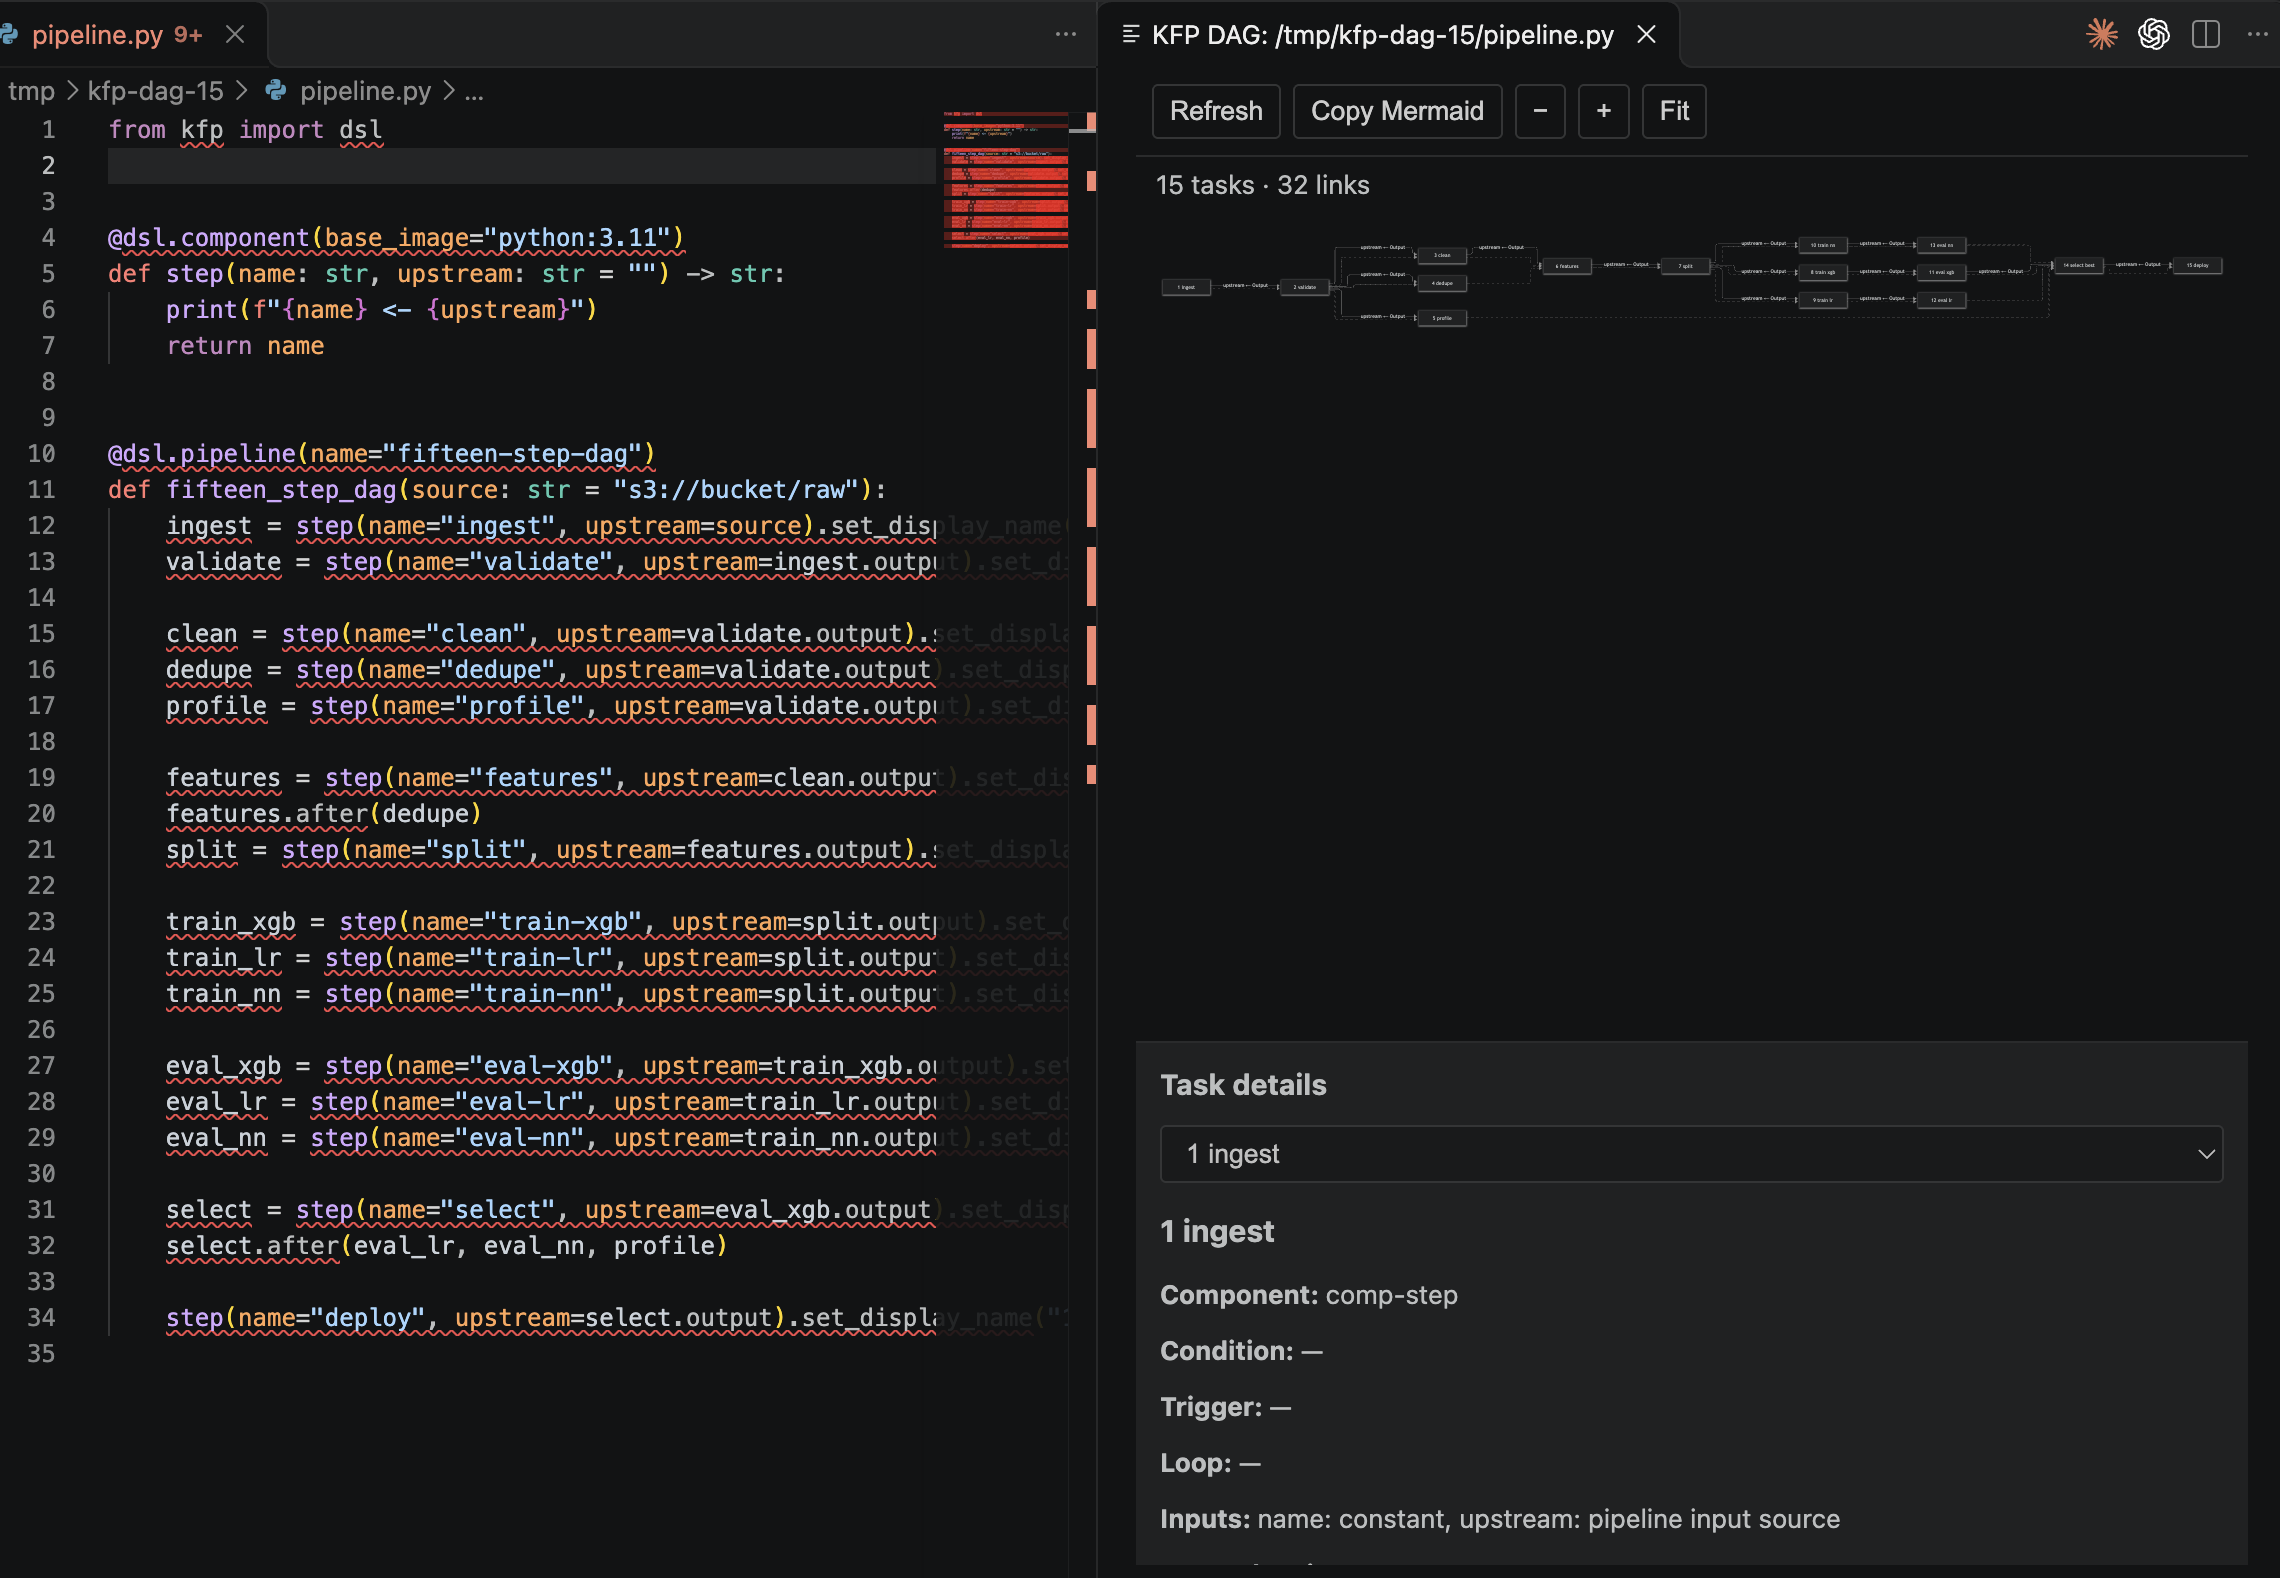Click the Refresh button
Image resolution: width=2280 pixels, height=1578 pixels.
pos(1216,111)
